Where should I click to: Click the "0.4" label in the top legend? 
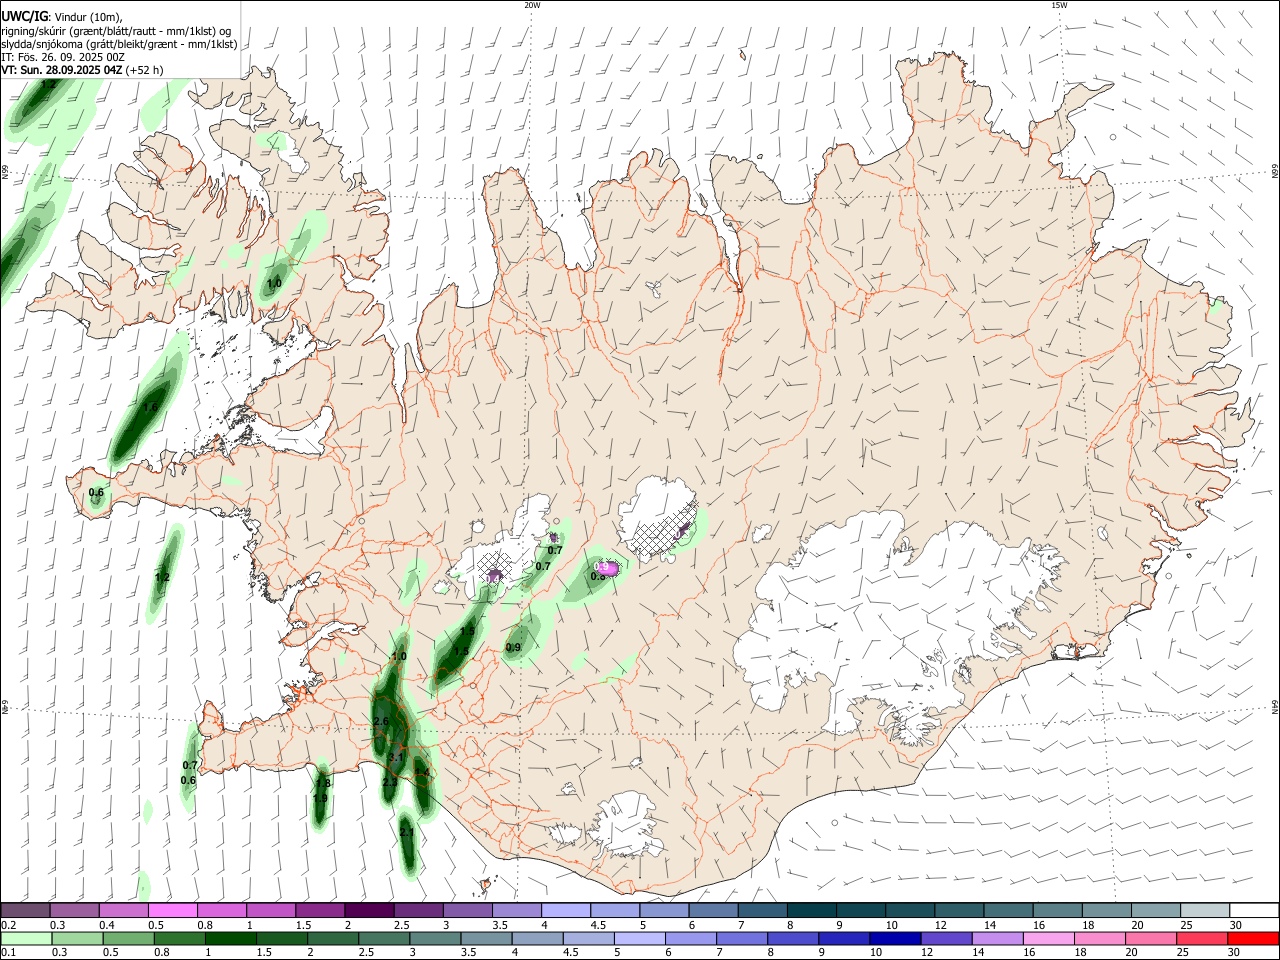(x=107, y=925)
